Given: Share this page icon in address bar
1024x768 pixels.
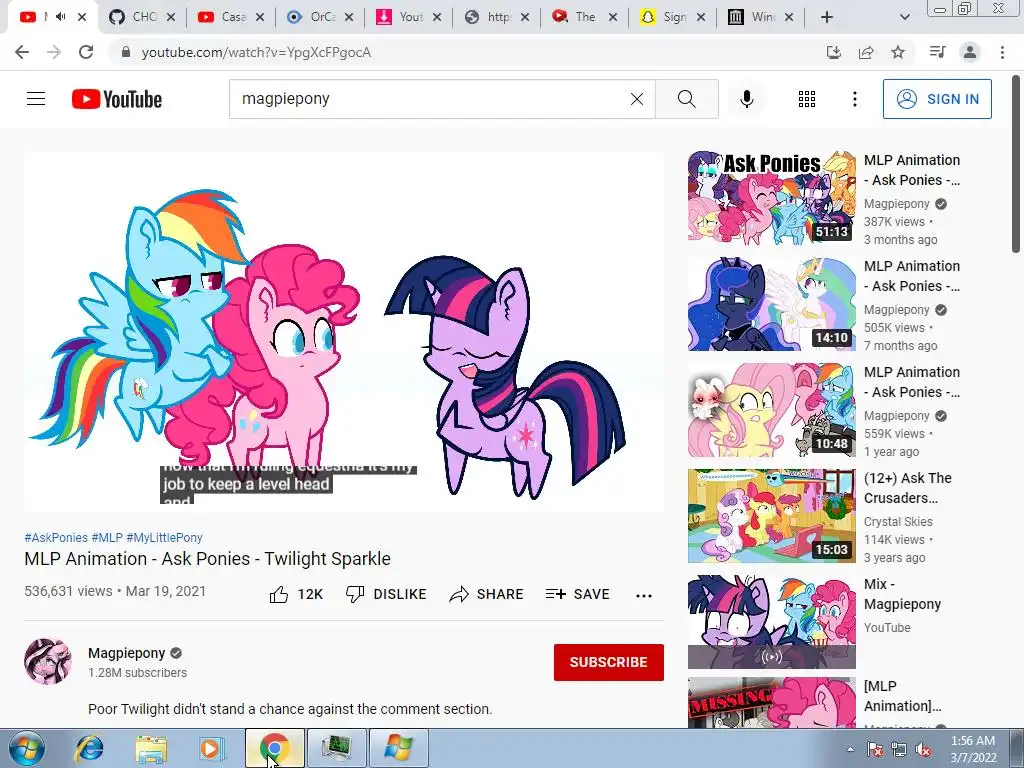Looking at the screenshot, I should point(866,52).
